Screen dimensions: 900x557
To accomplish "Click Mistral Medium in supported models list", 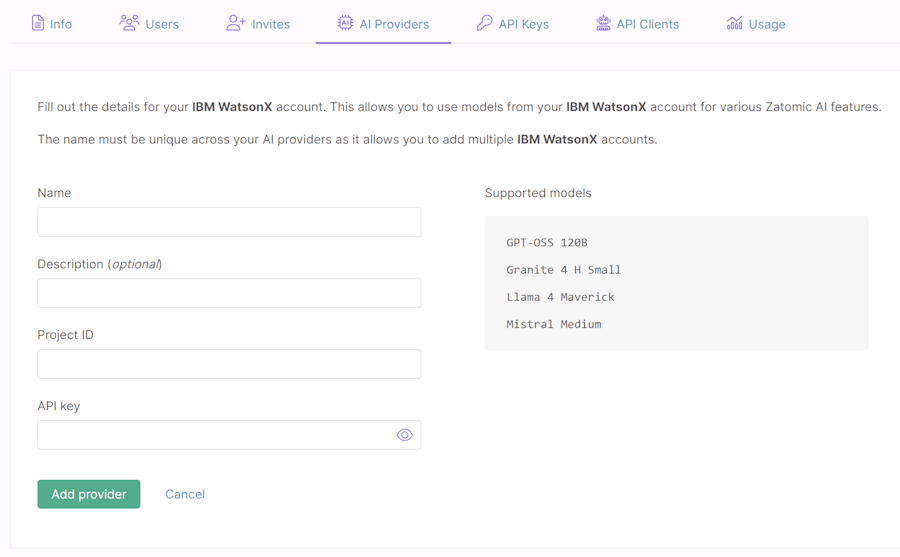I will (554, 324).
